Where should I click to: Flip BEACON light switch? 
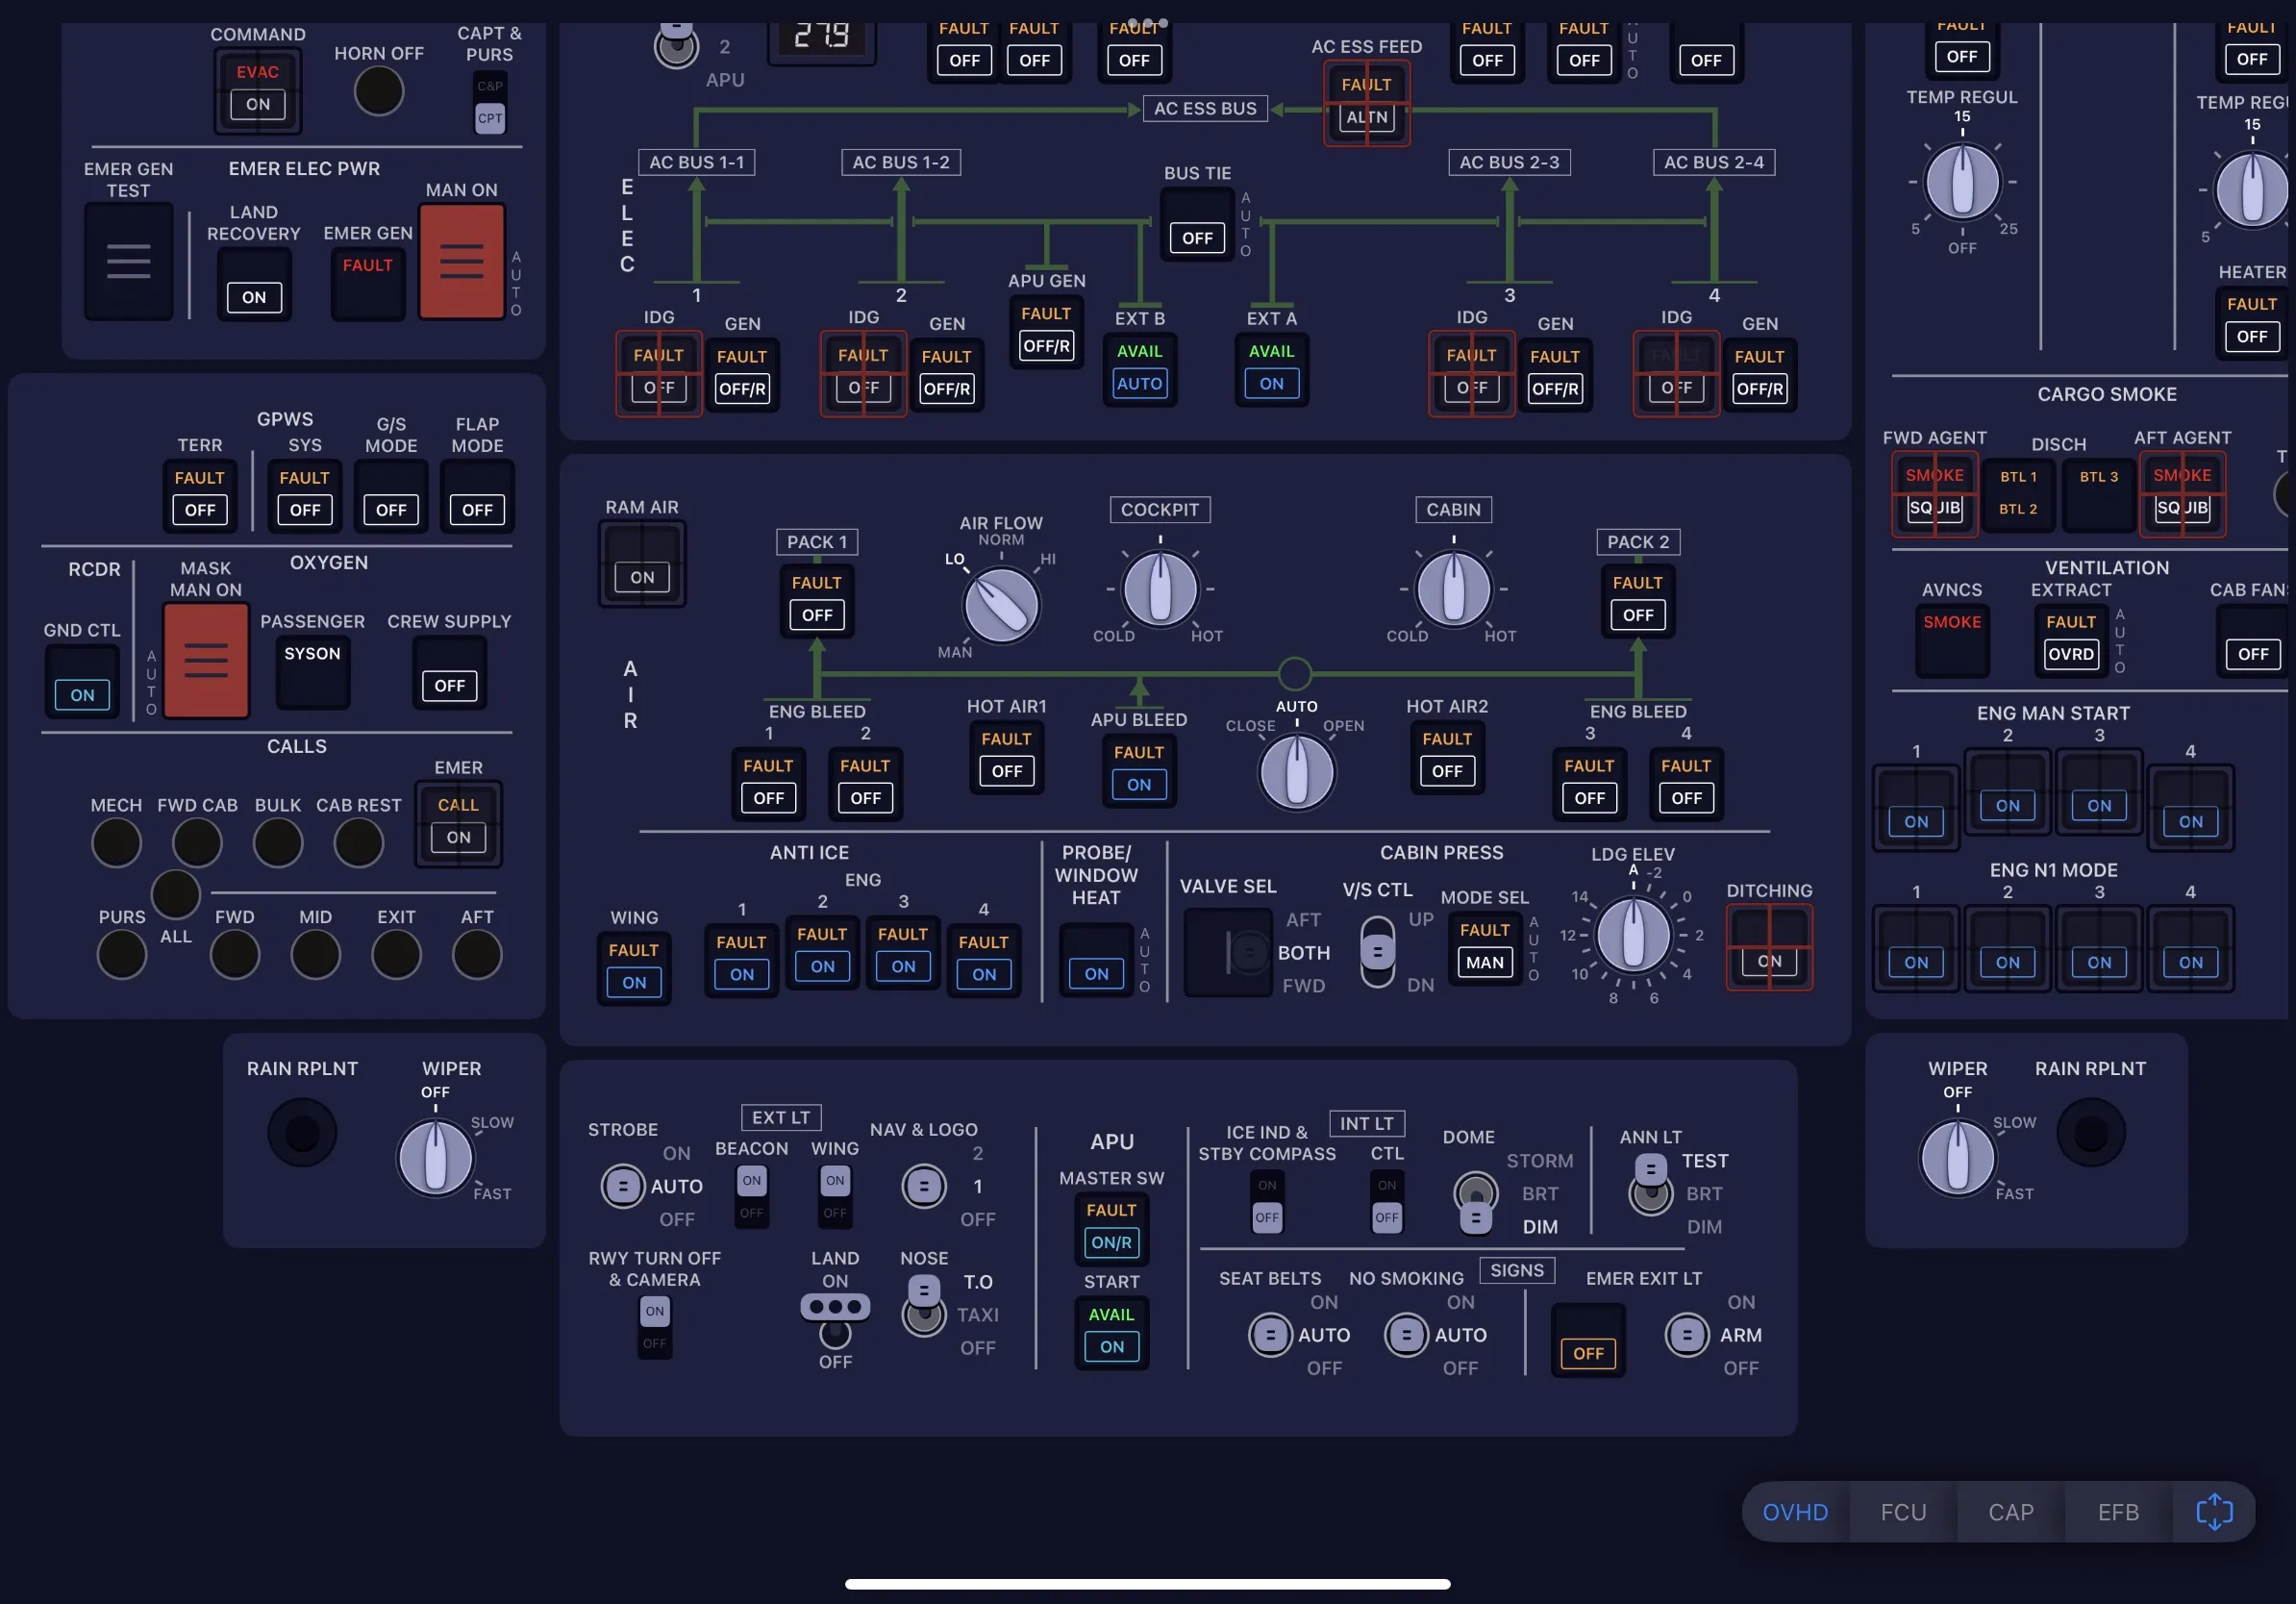click(x=752, y=1197)
